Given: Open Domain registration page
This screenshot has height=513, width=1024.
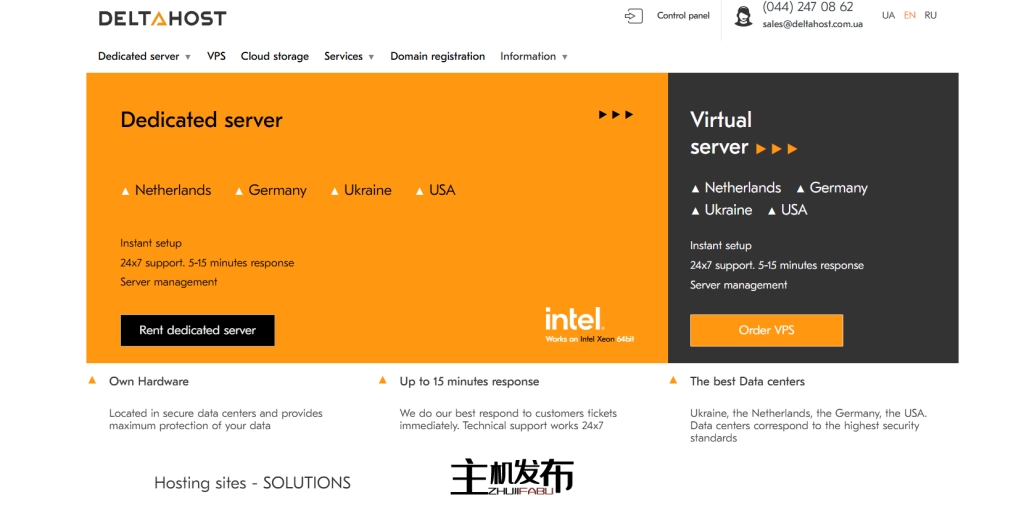Looking at the screenshot, I should click(x=438, y=56).
